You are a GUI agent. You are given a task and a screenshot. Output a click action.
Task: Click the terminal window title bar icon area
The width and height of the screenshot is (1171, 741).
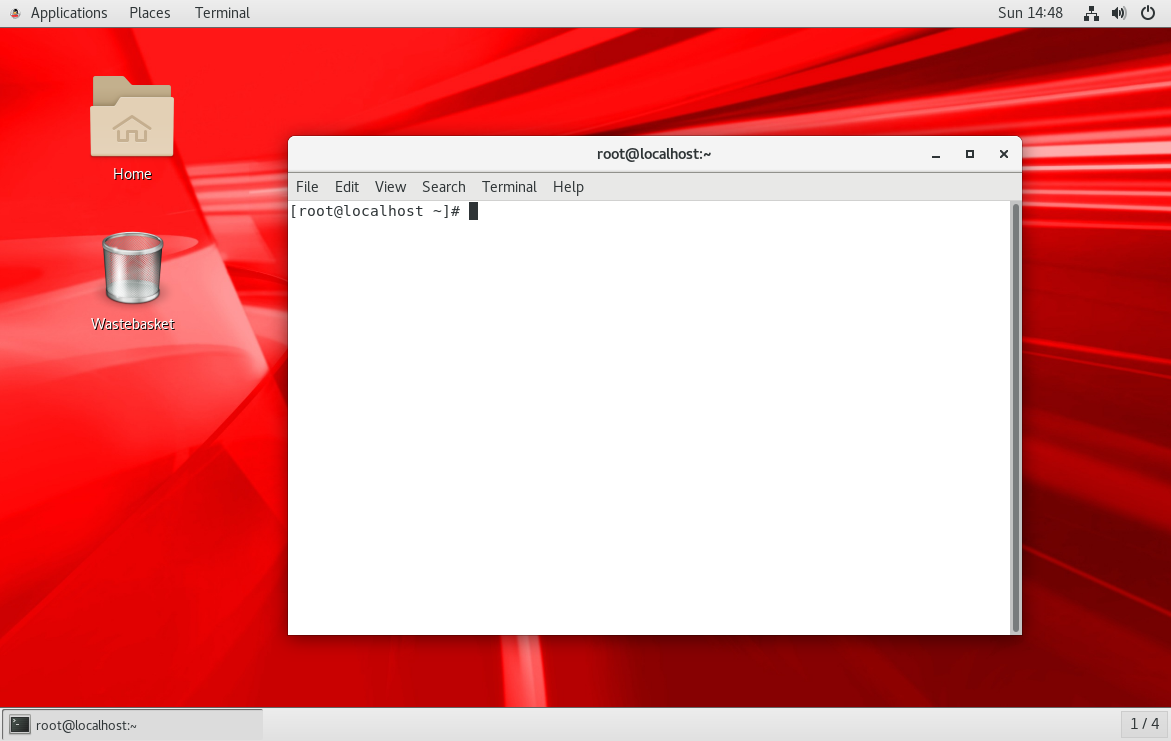point(654,154)
